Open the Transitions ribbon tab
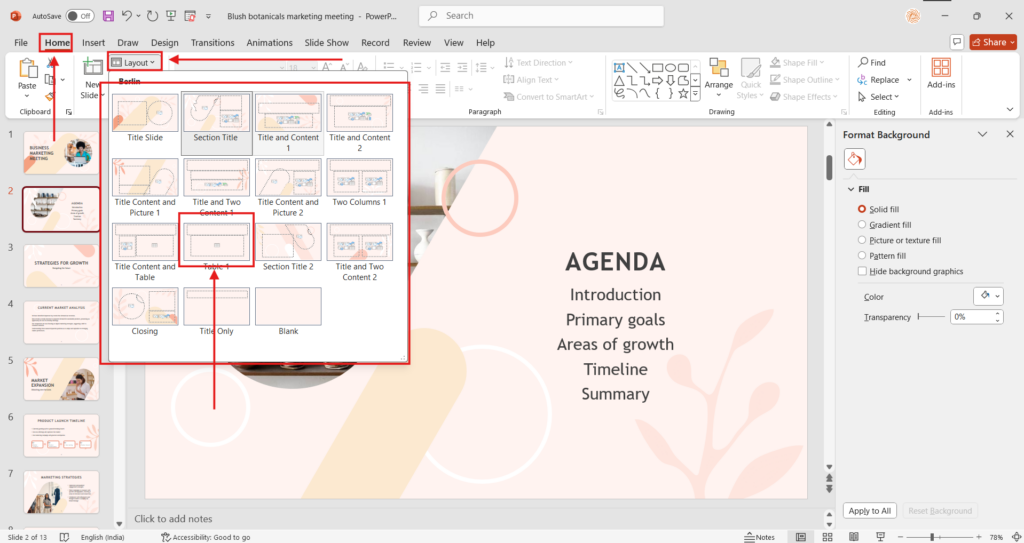The height and width of the screenshot is (543, 1024). click(x=212, y=43)
